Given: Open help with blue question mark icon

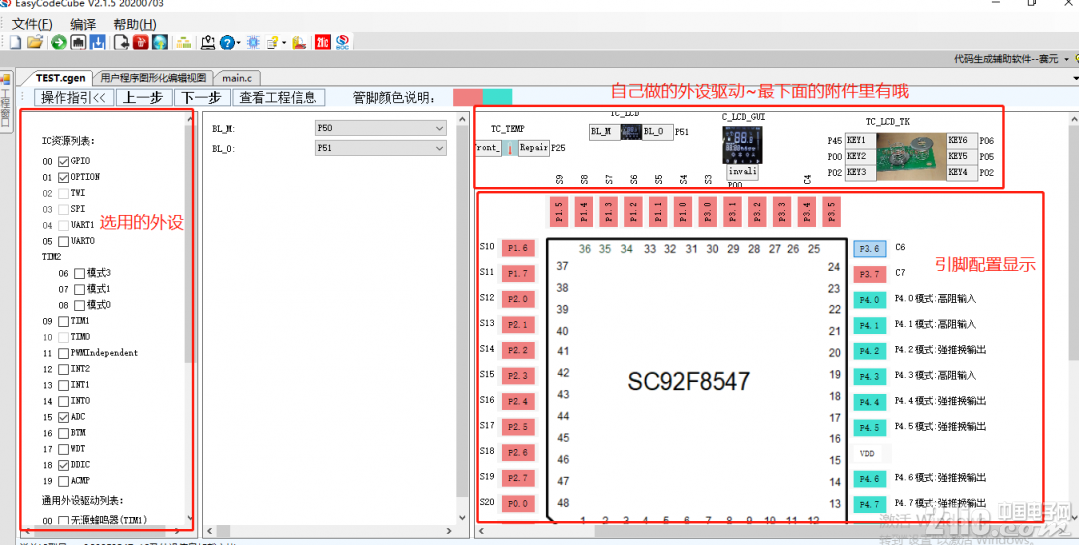Looking at the screenshot, I should [227, 43].
